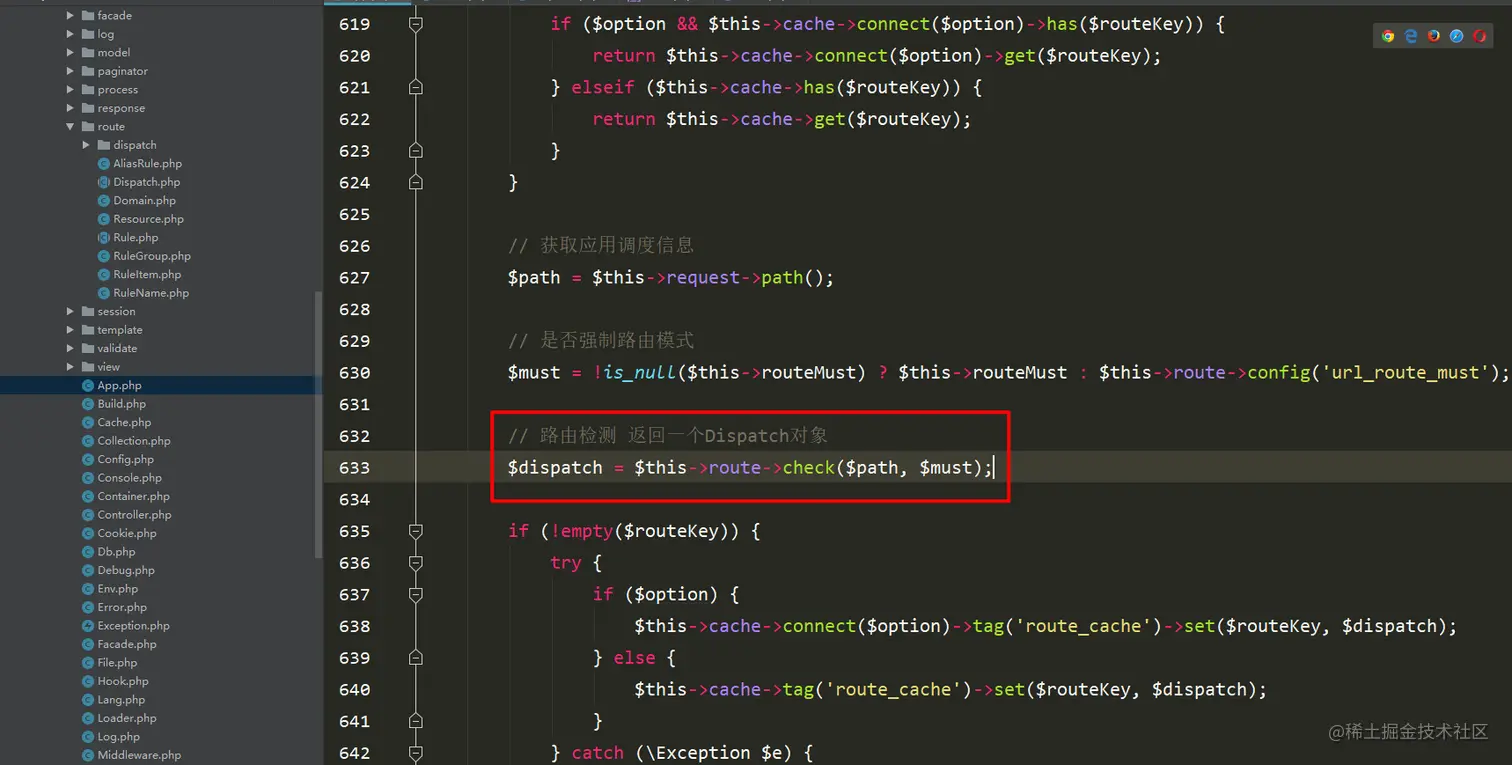Viewport: 1512px width, 765px height.
Task: Open Build.php in project tree
Action: (121, 404)
